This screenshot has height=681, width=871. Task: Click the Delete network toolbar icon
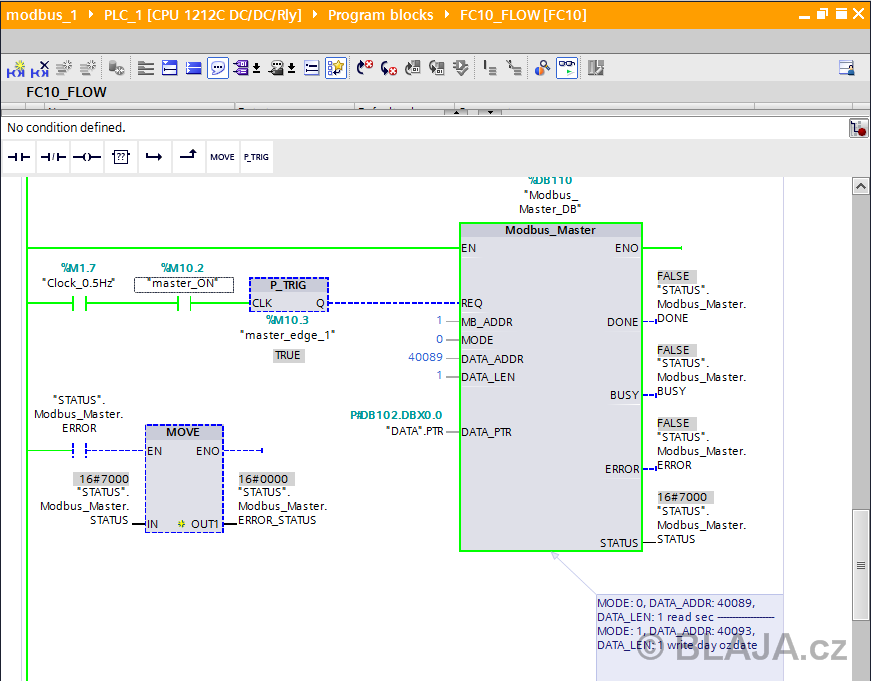pos(40,68)
